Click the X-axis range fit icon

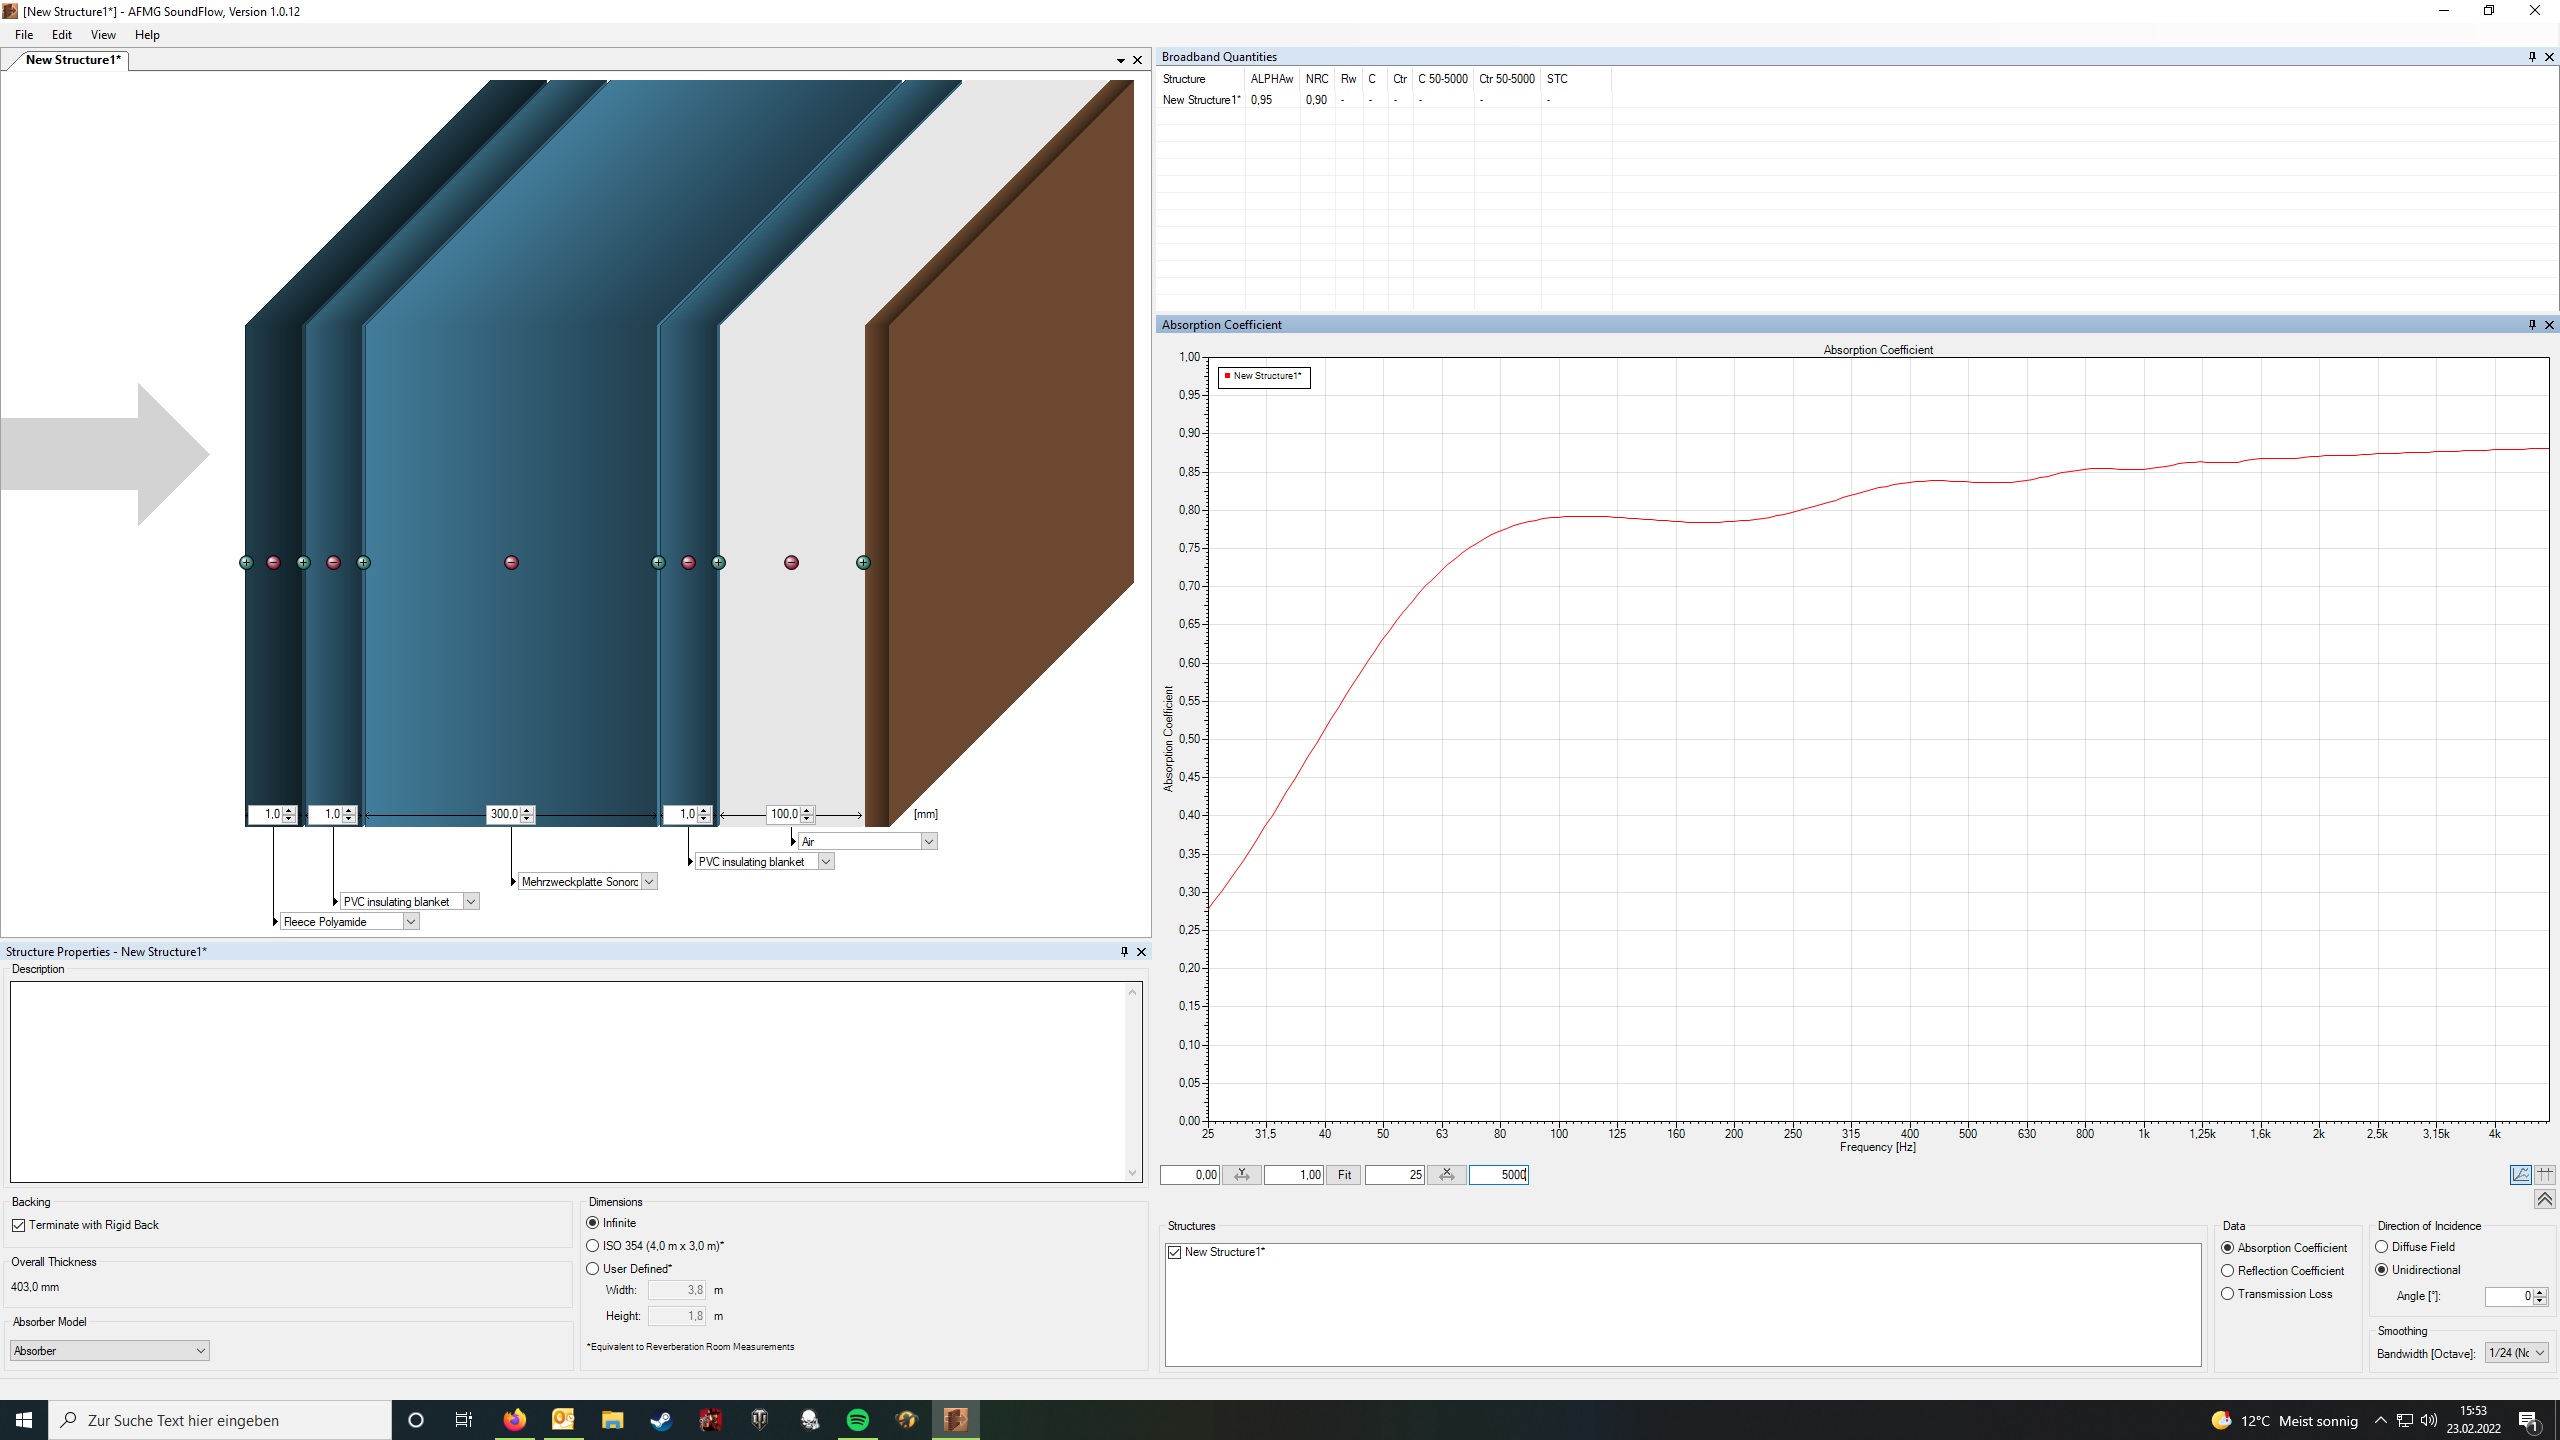pos(1446,1175)
